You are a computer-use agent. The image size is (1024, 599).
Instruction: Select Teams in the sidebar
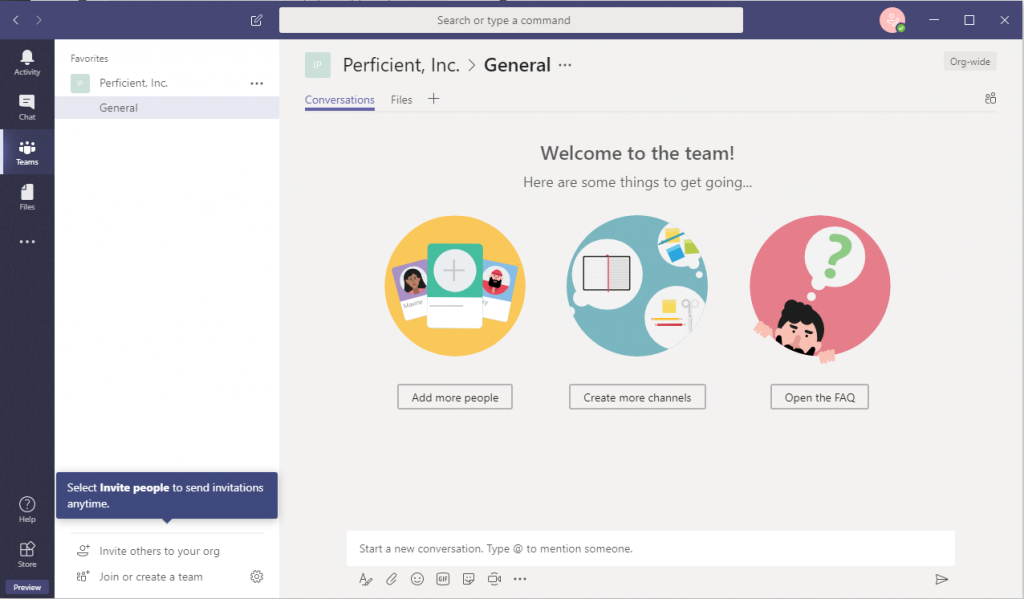point(27,152)
